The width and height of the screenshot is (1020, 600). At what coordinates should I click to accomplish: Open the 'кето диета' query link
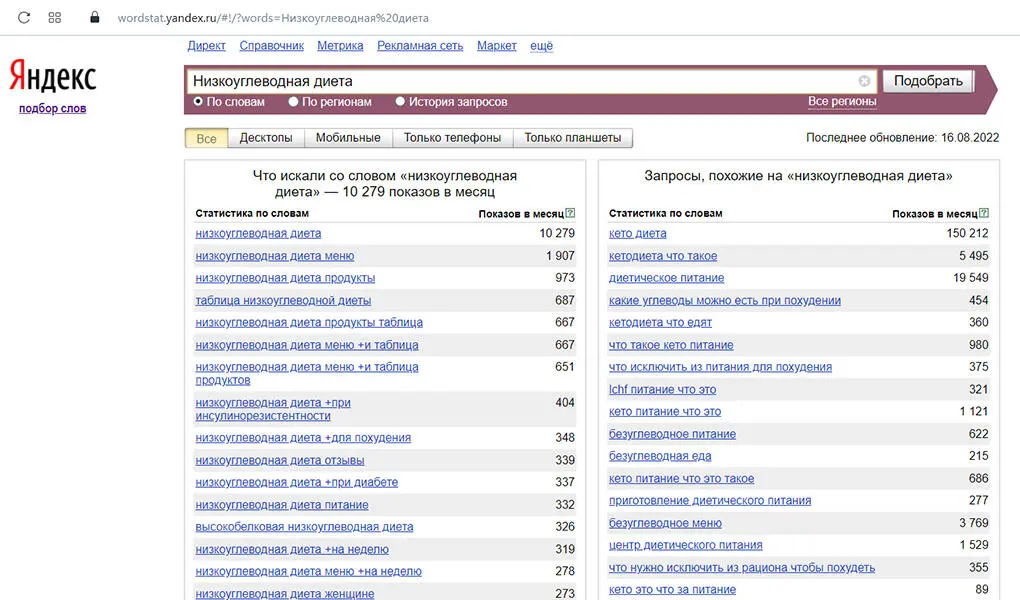pos(637,233)
